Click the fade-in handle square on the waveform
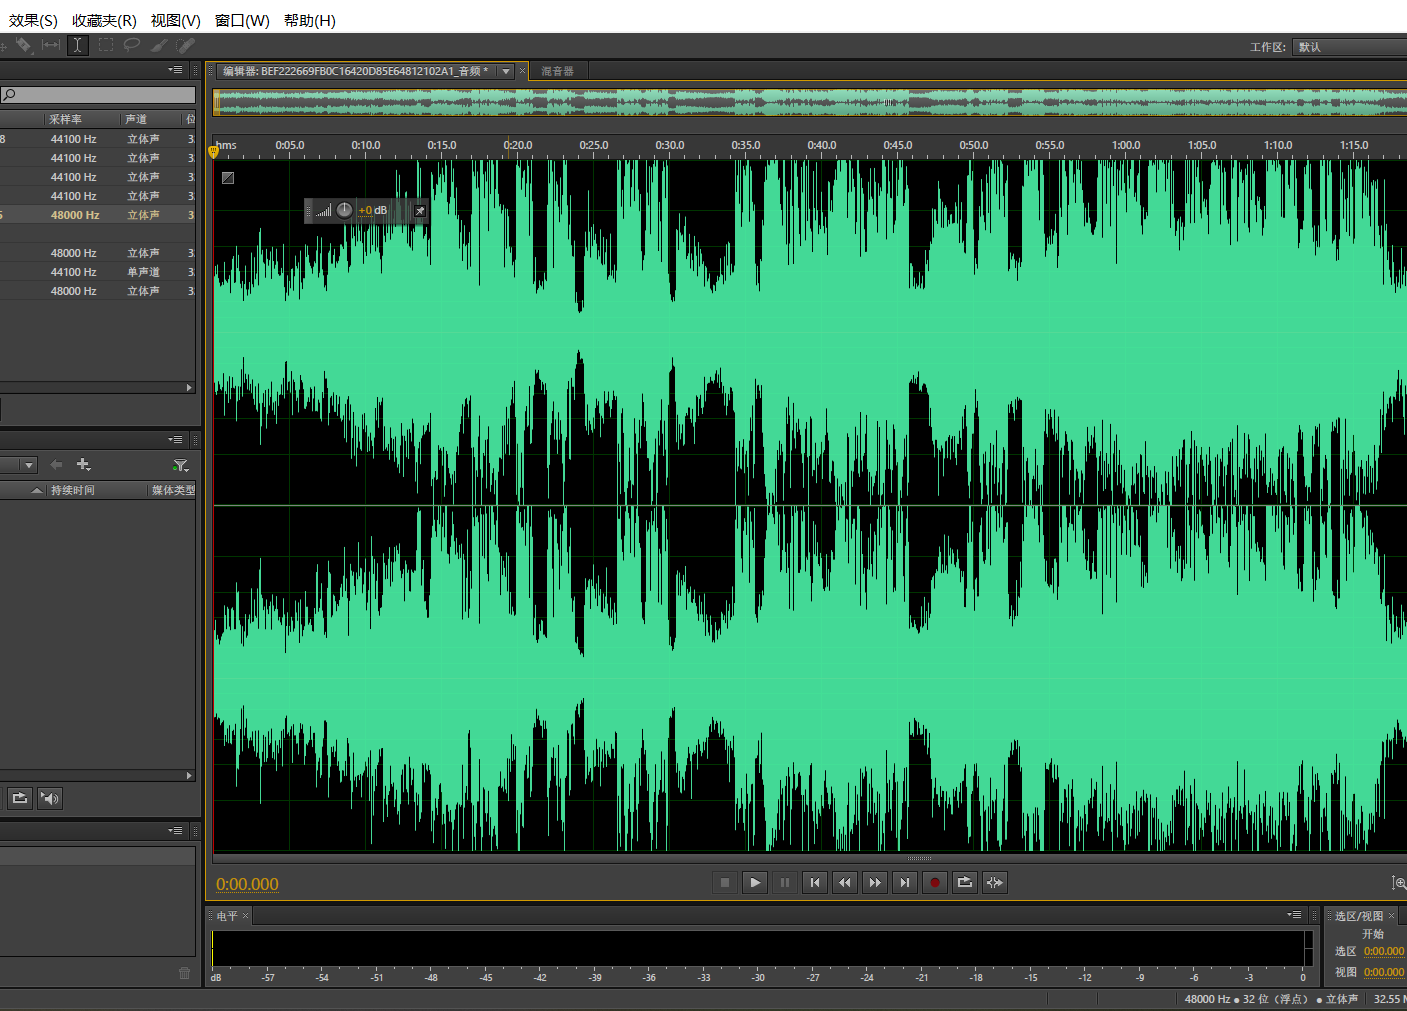This screenshot has height=1011, width=1407. 228,178
